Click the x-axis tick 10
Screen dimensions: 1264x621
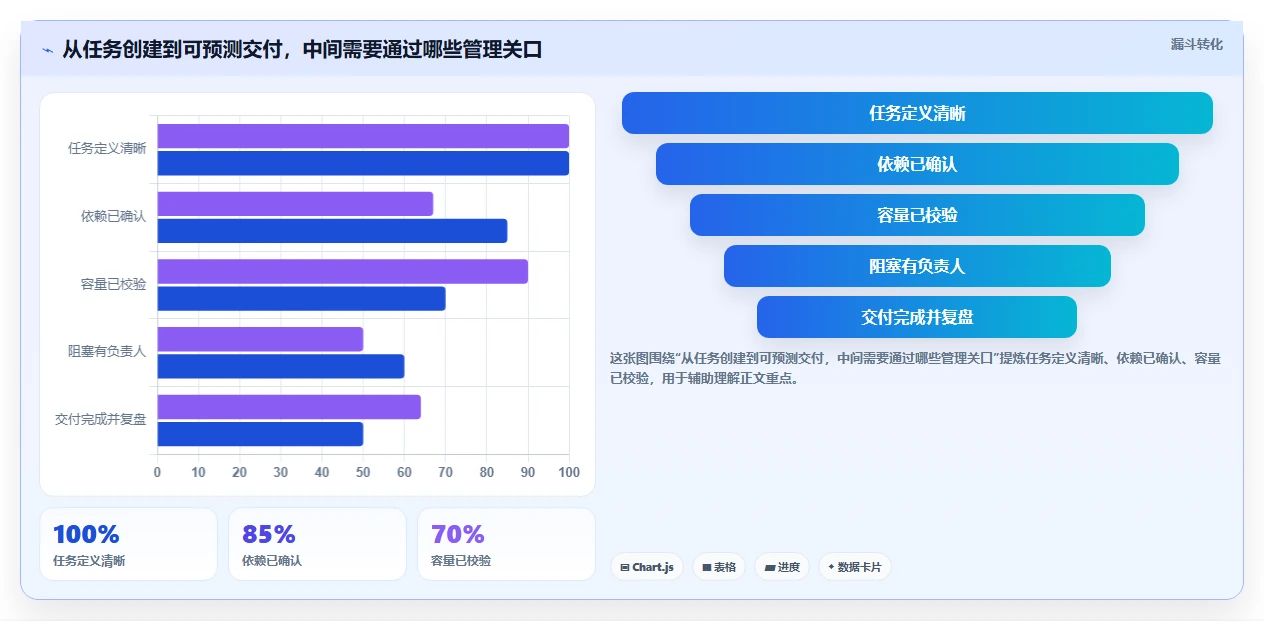click(x=198, y=472)
